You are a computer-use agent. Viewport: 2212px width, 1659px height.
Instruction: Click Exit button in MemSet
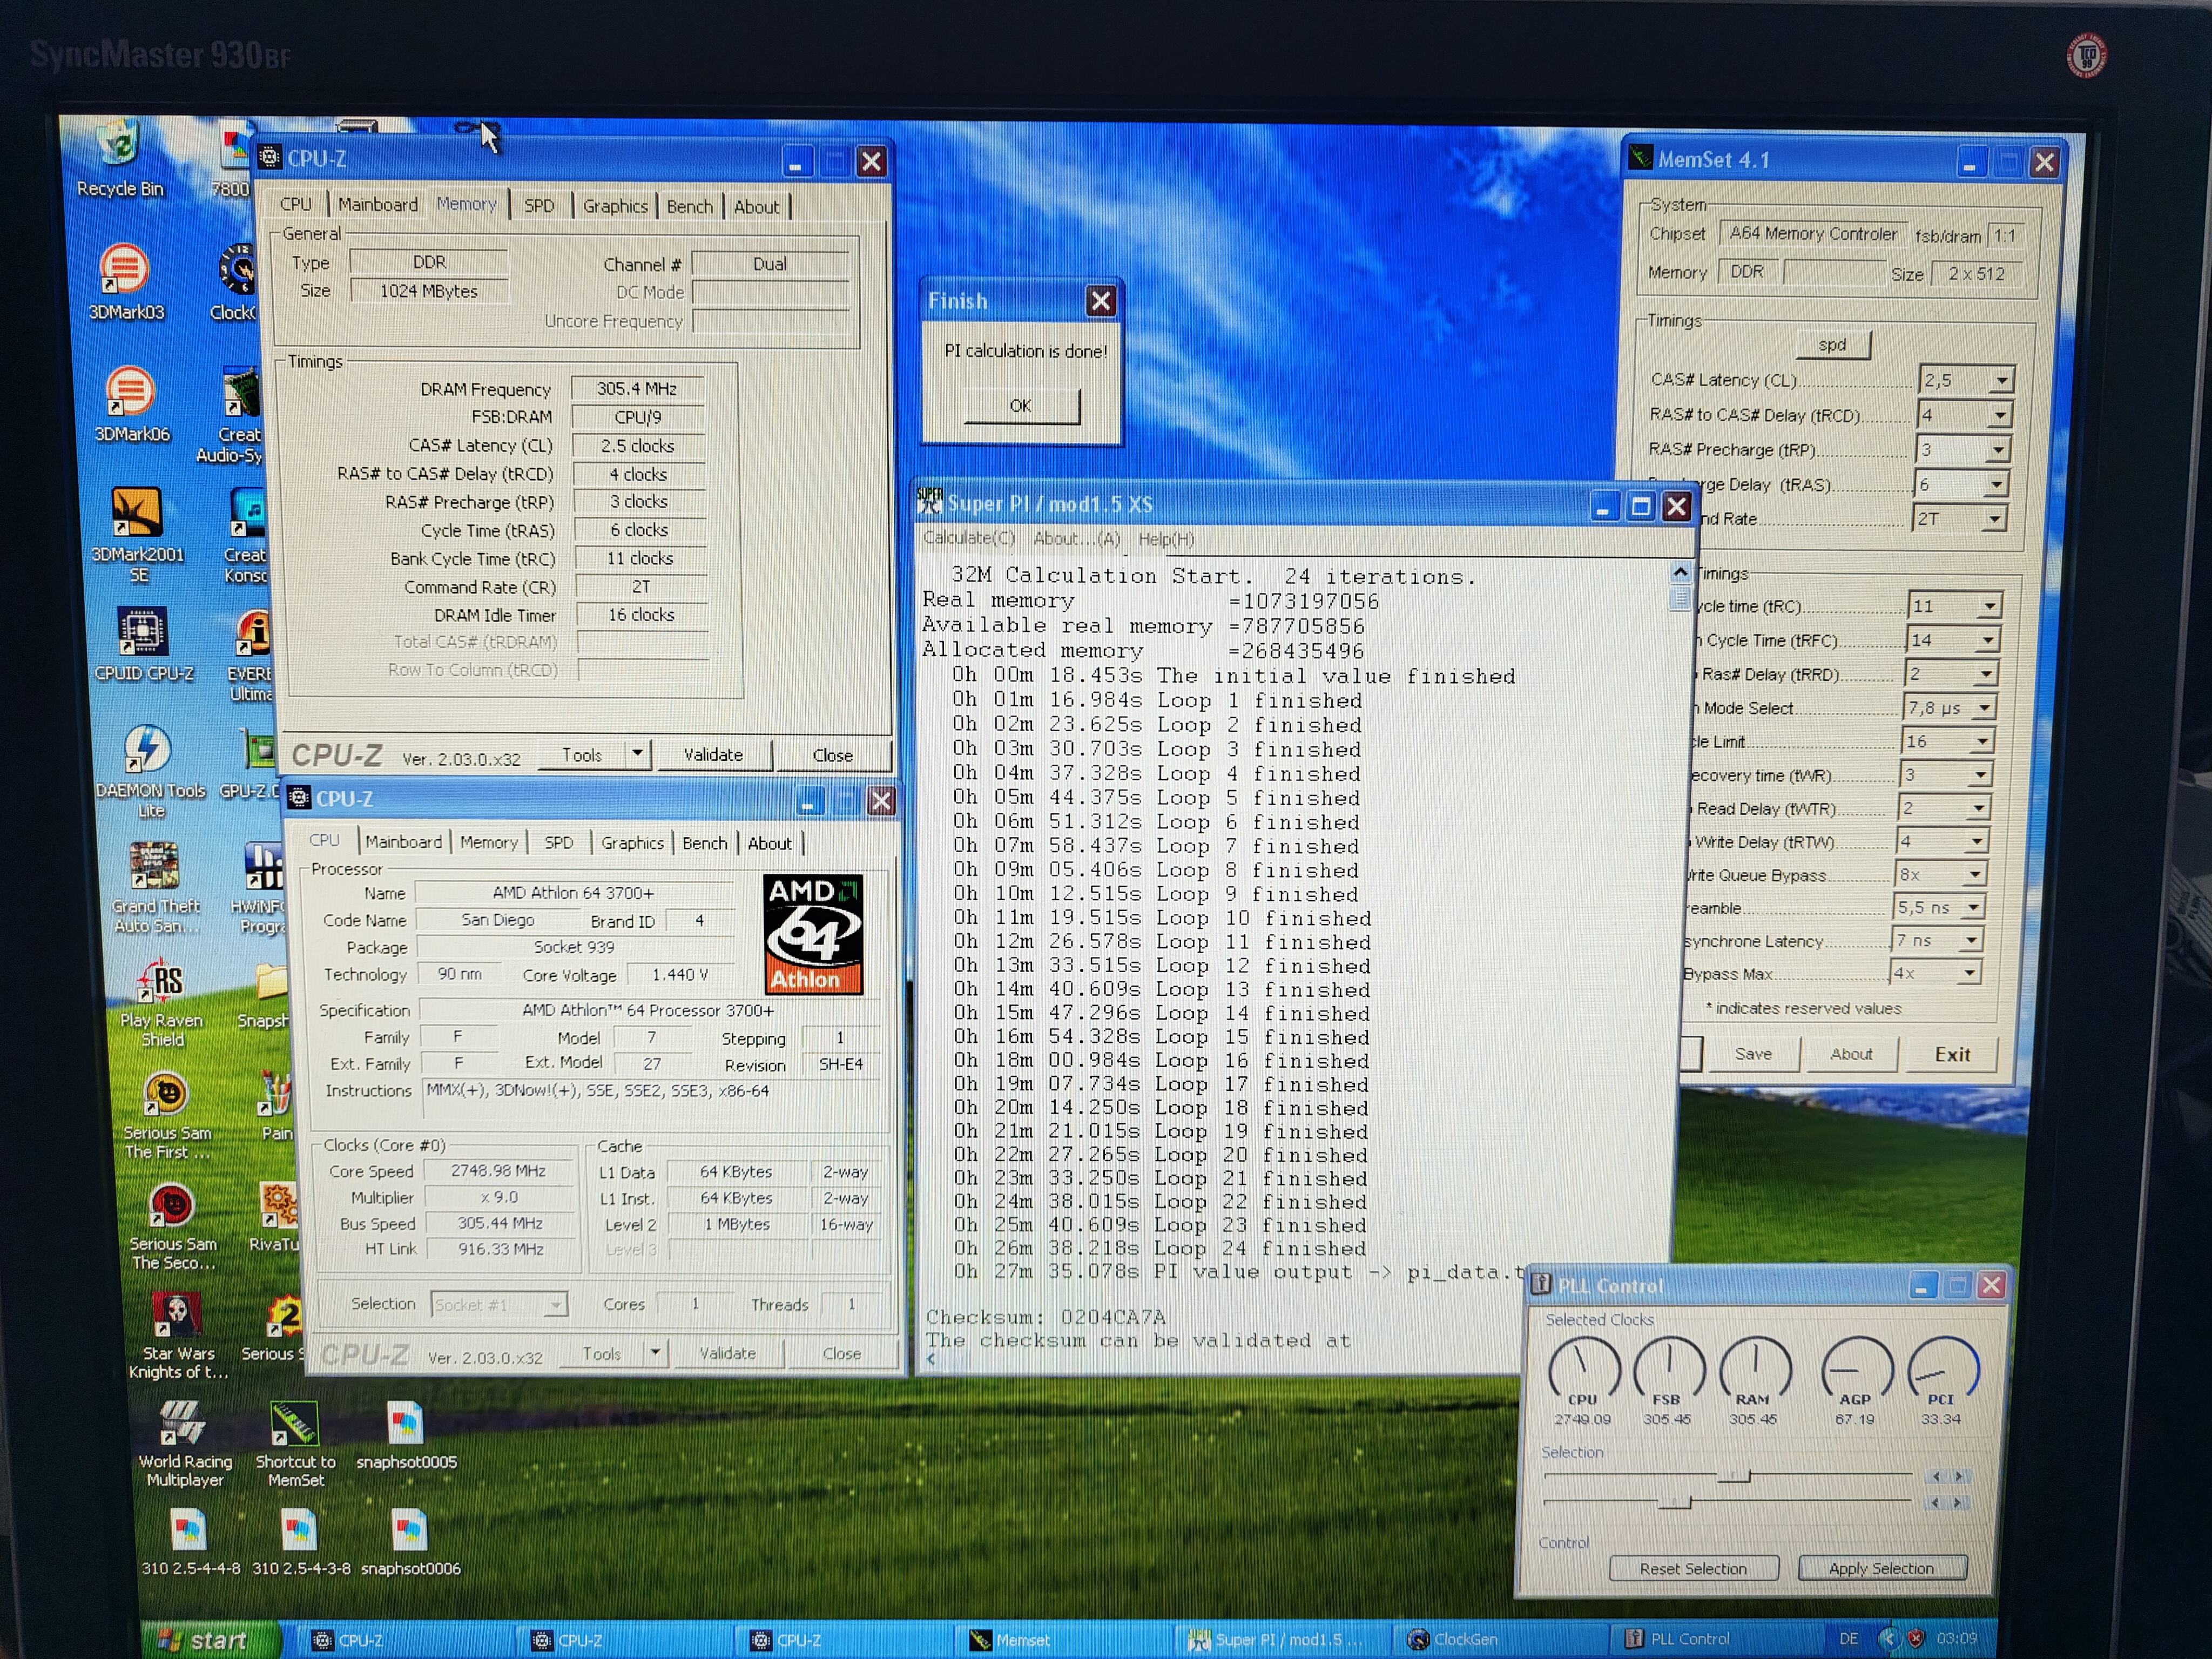tap(1952, 1054)
